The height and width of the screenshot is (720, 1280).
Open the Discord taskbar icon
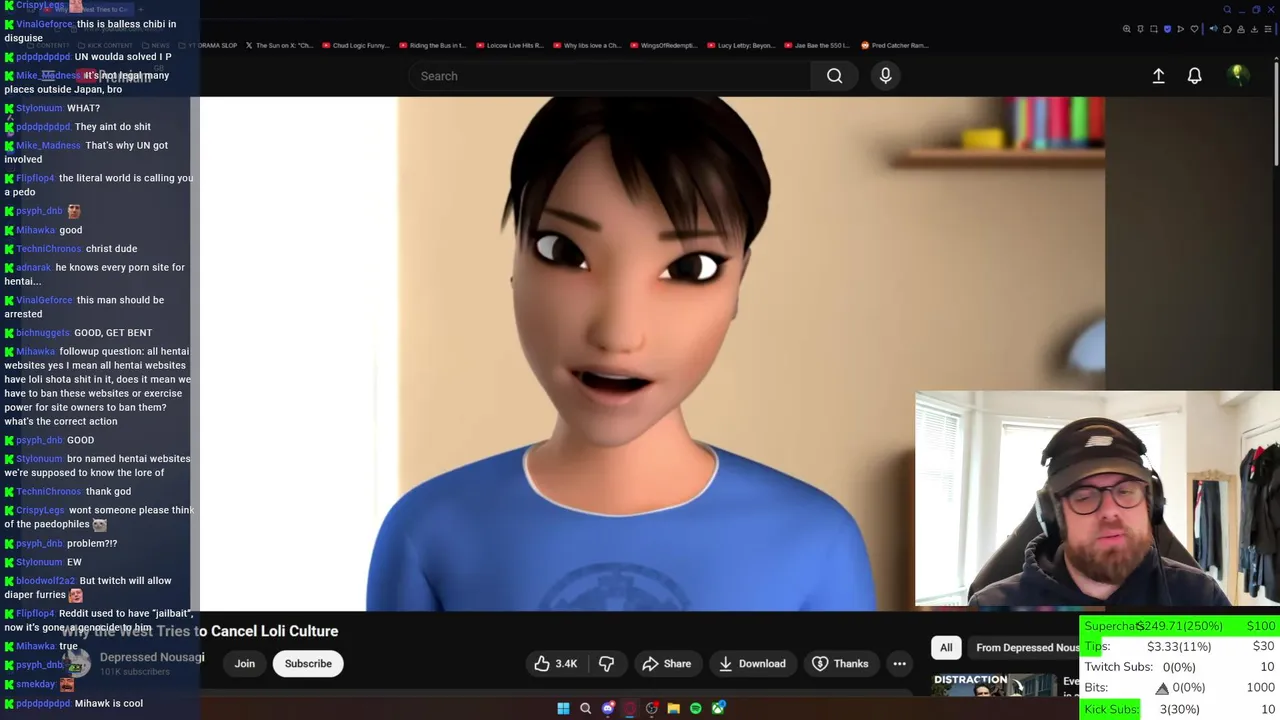click(x=607, y=708)
